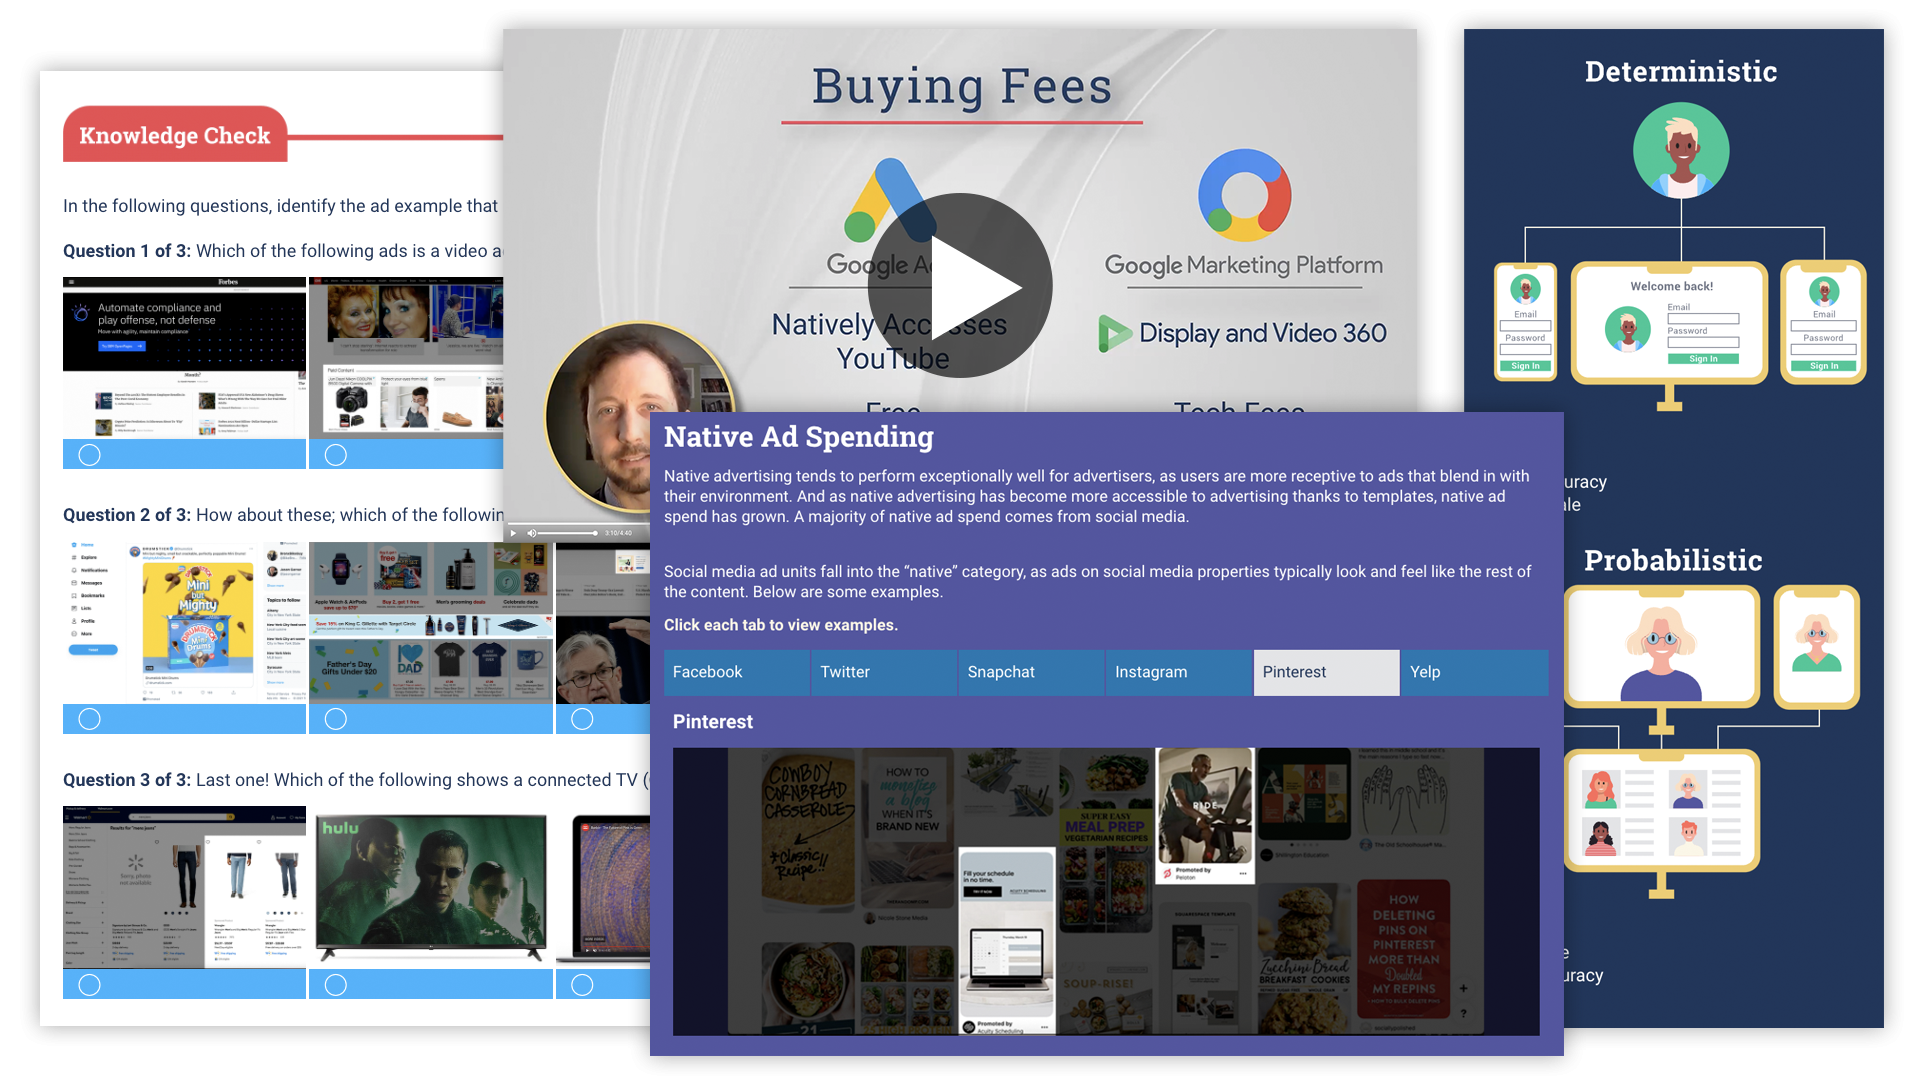Click the Native Ad Spending heading
The height and width of the screenshot is (1080, 1920).
(799, 438)
